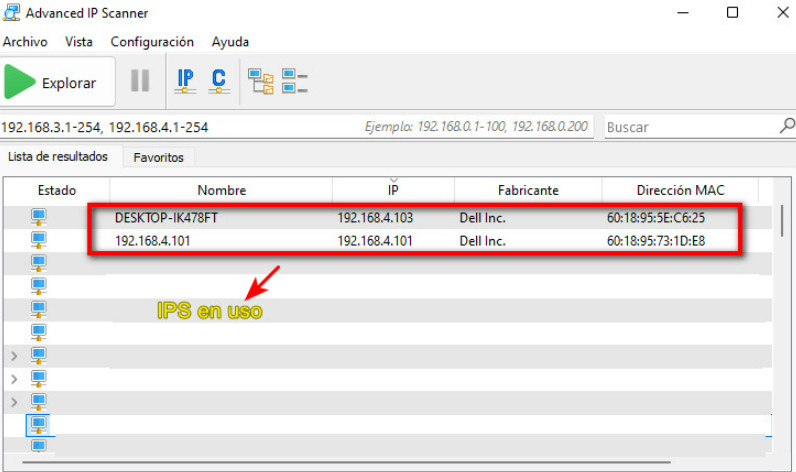Switch to the Favoritos tab

158,157
